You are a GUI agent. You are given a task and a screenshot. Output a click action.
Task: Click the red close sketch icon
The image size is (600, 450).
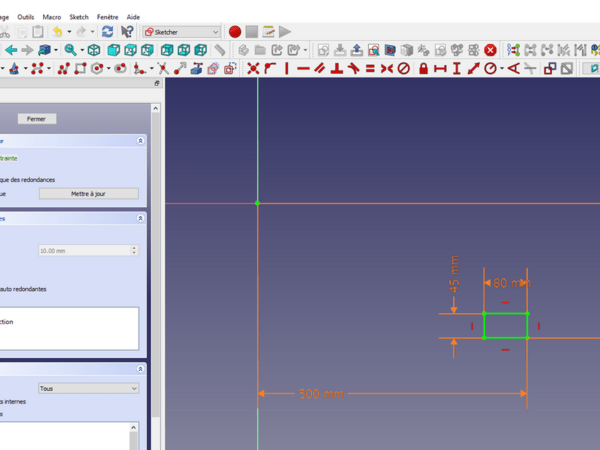tap(490, 50)
